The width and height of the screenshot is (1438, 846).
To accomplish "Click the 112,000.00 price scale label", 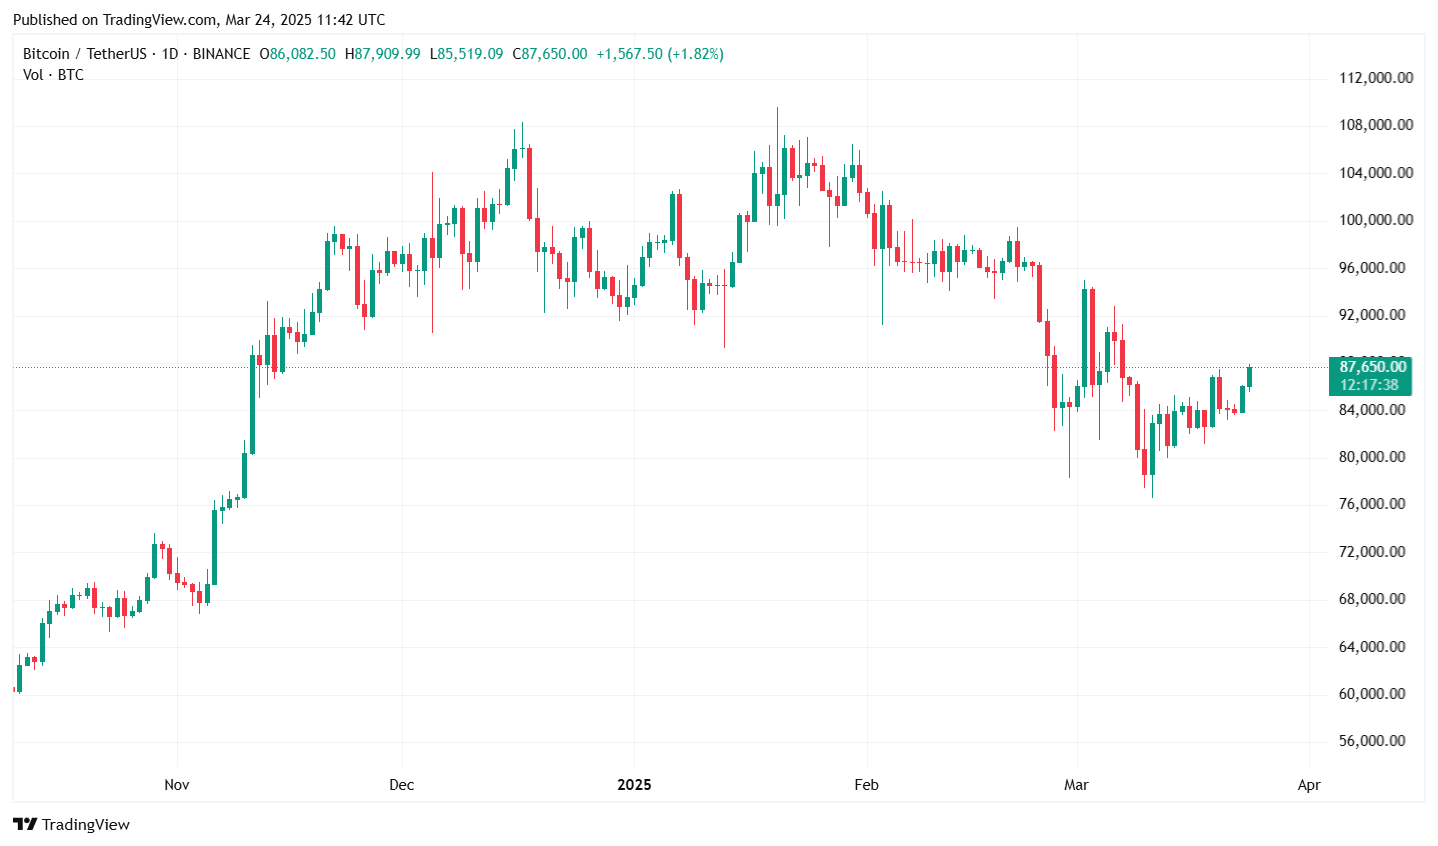I will [1376, 78].
